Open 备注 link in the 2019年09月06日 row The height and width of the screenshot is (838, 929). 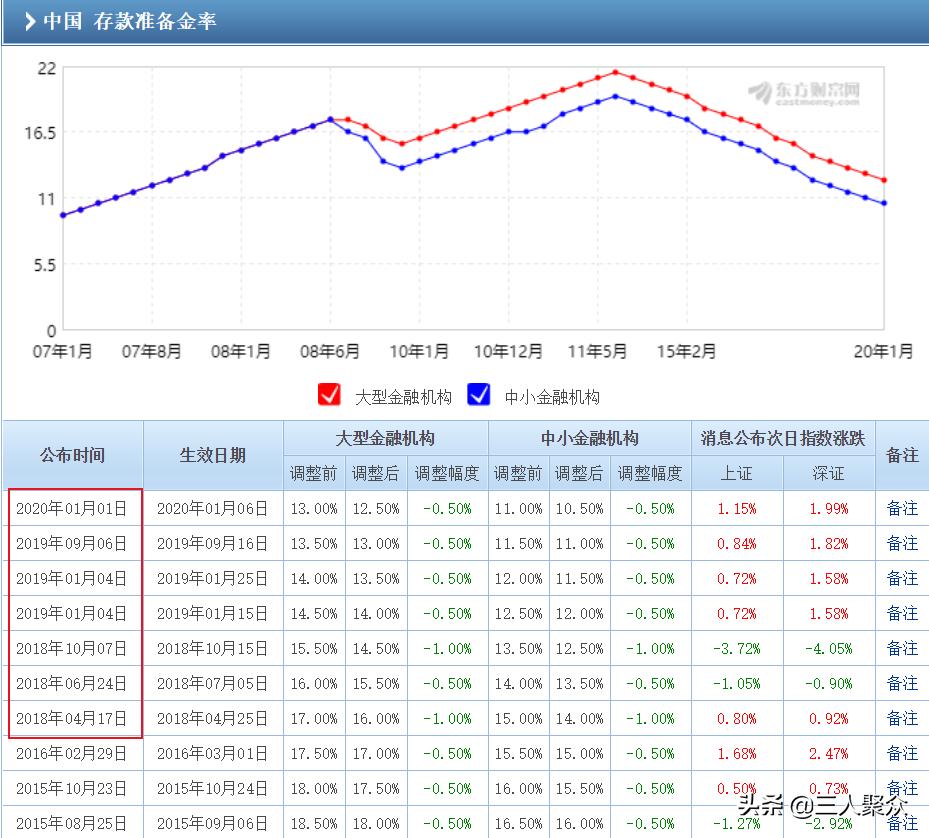[904, 543]
